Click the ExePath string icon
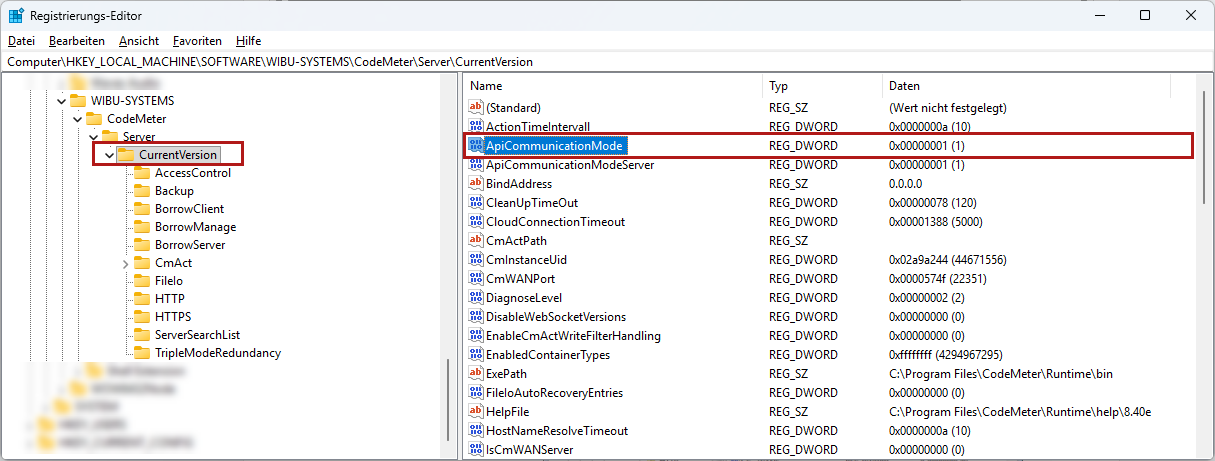 click(476, 374)
